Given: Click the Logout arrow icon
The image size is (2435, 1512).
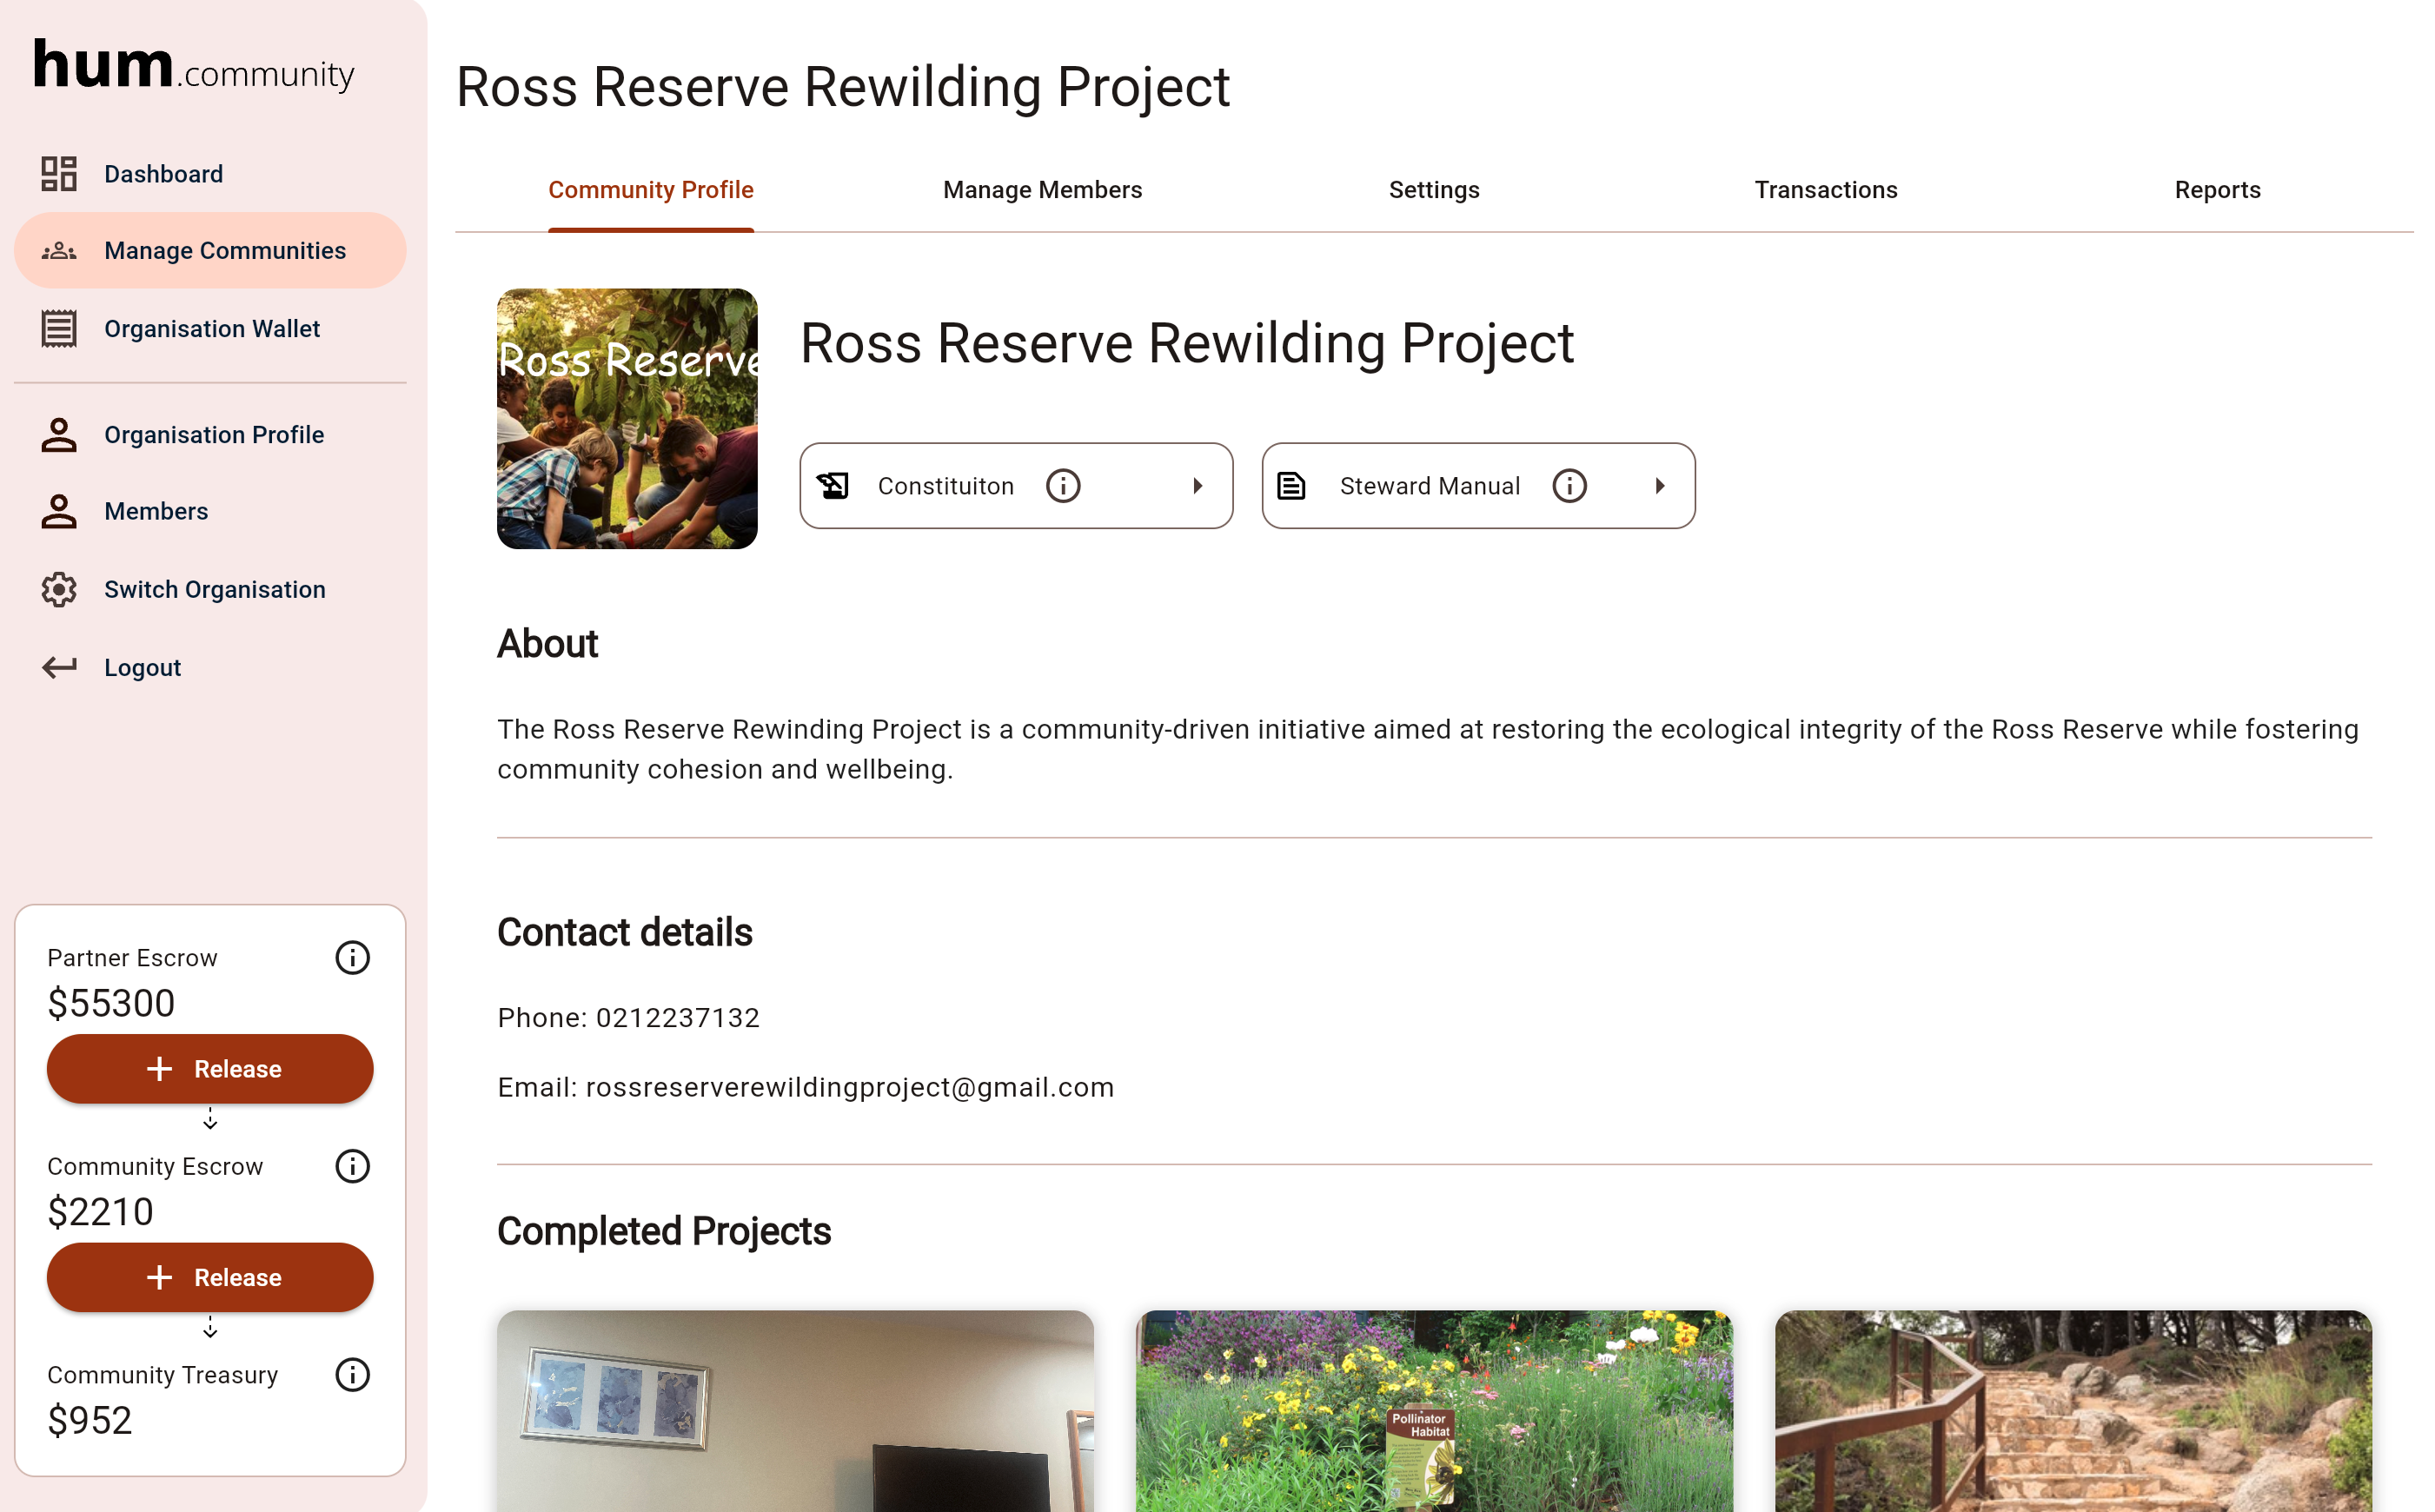Looking at the screenshot, I should click(59, 667).
